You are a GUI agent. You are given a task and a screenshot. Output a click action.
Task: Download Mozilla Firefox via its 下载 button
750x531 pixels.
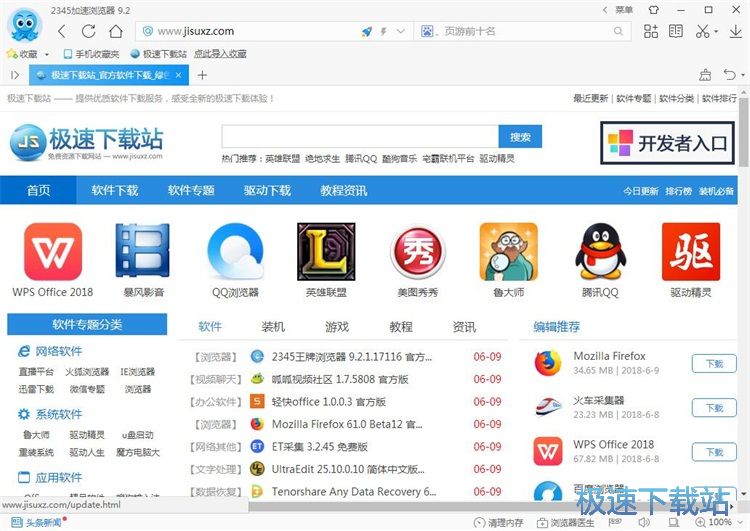click(714, 364)
